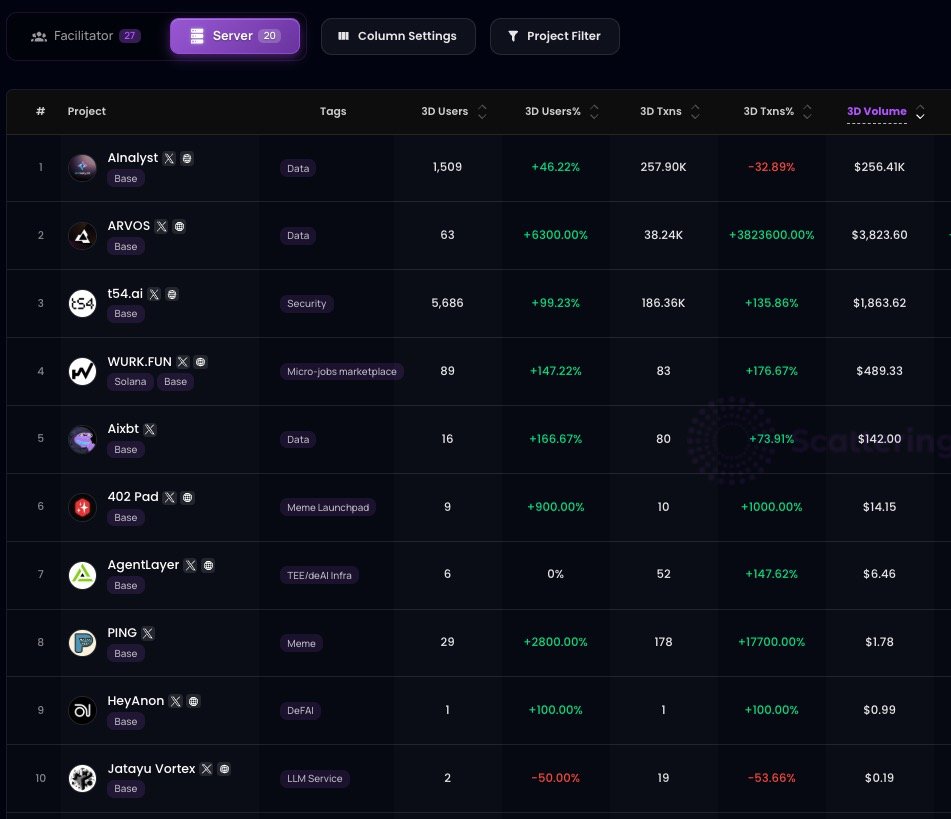Click the Meme tag for PING
Viewport: 951px width, 819px height.
point(301,643)
